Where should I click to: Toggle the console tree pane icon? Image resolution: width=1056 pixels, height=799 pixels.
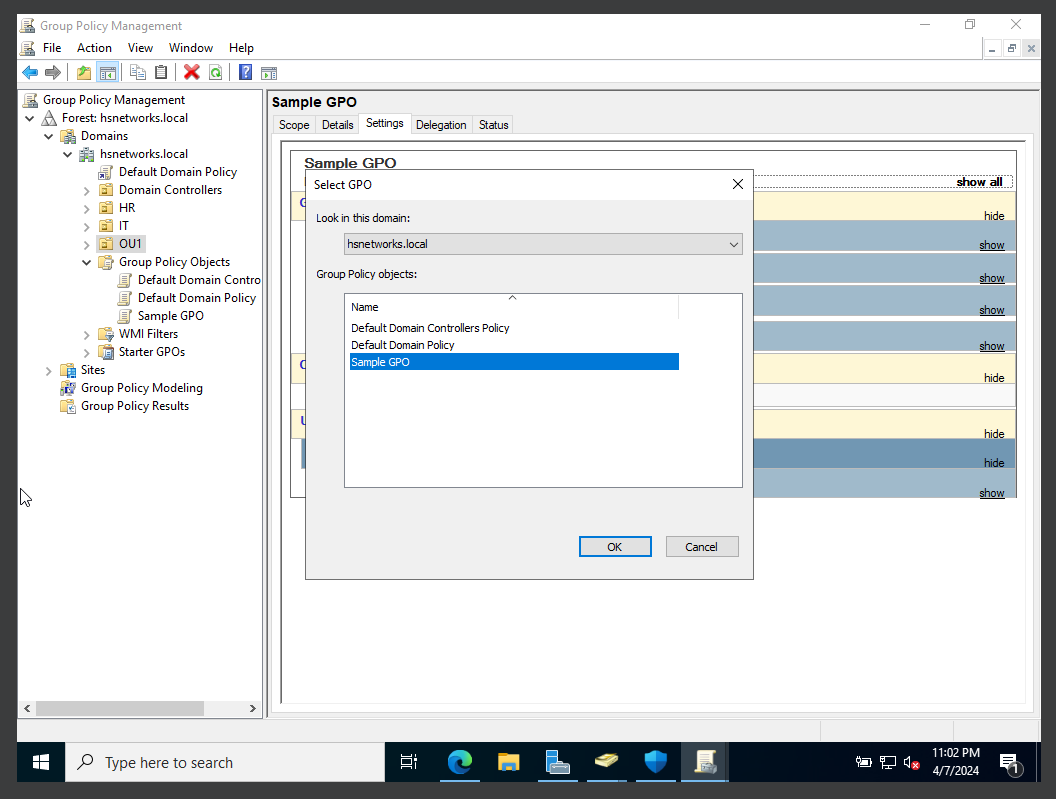[x=107, y=71]
